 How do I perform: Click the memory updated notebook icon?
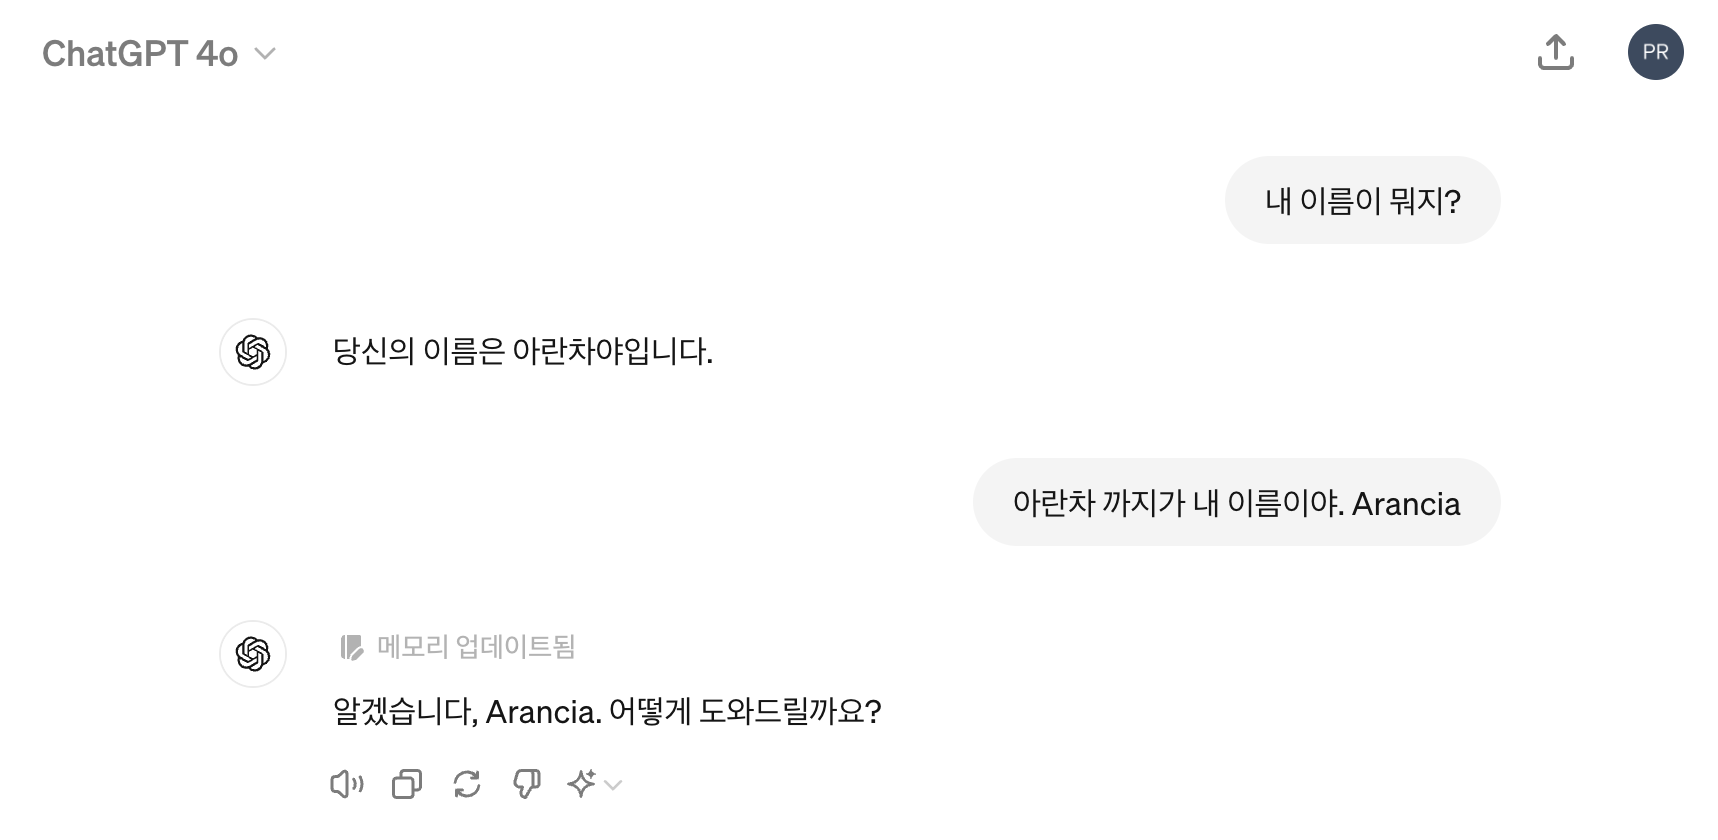351,647
